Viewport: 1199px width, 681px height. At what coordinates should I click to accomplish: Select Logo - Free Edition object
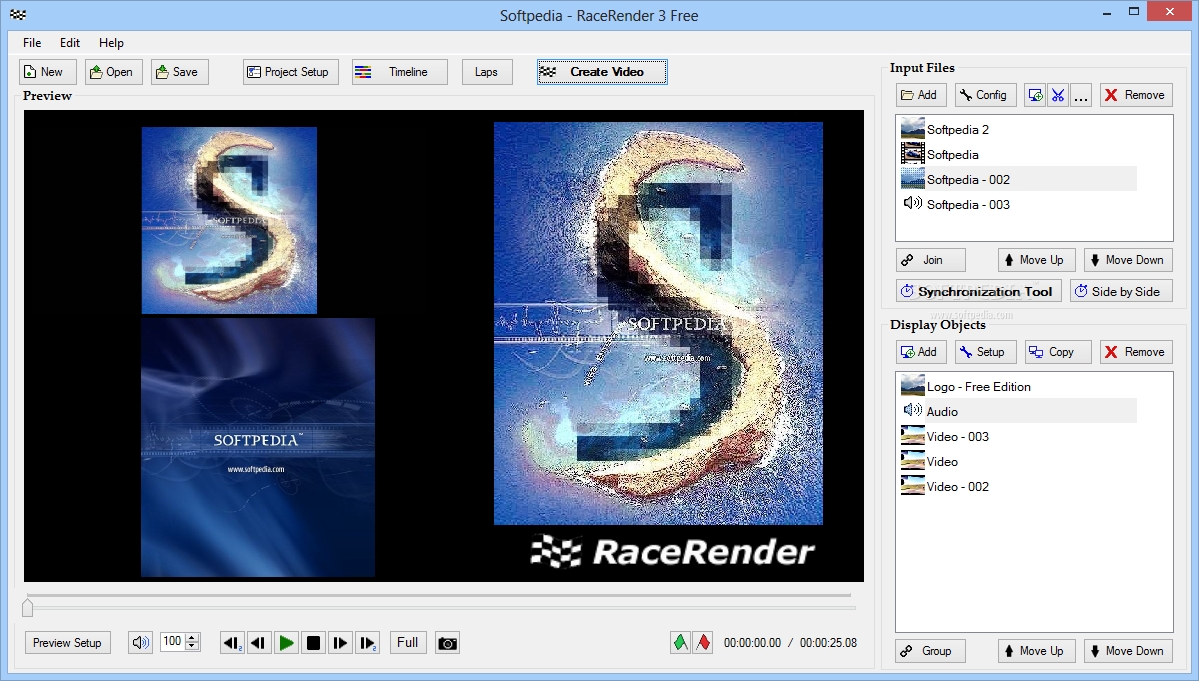click(1019, 387)
